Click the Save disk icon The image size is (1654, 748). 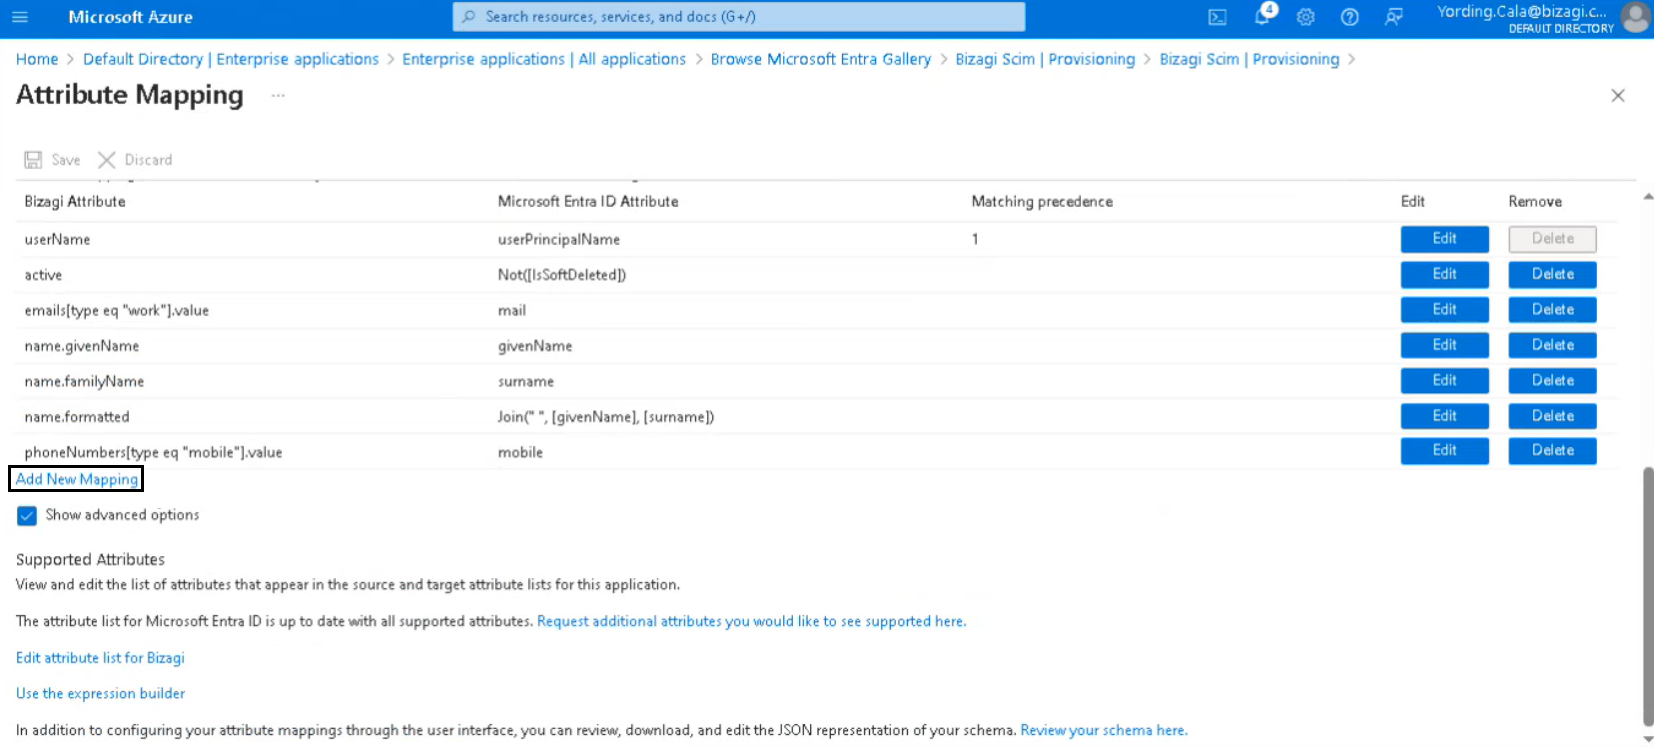(x=33, y=160)
